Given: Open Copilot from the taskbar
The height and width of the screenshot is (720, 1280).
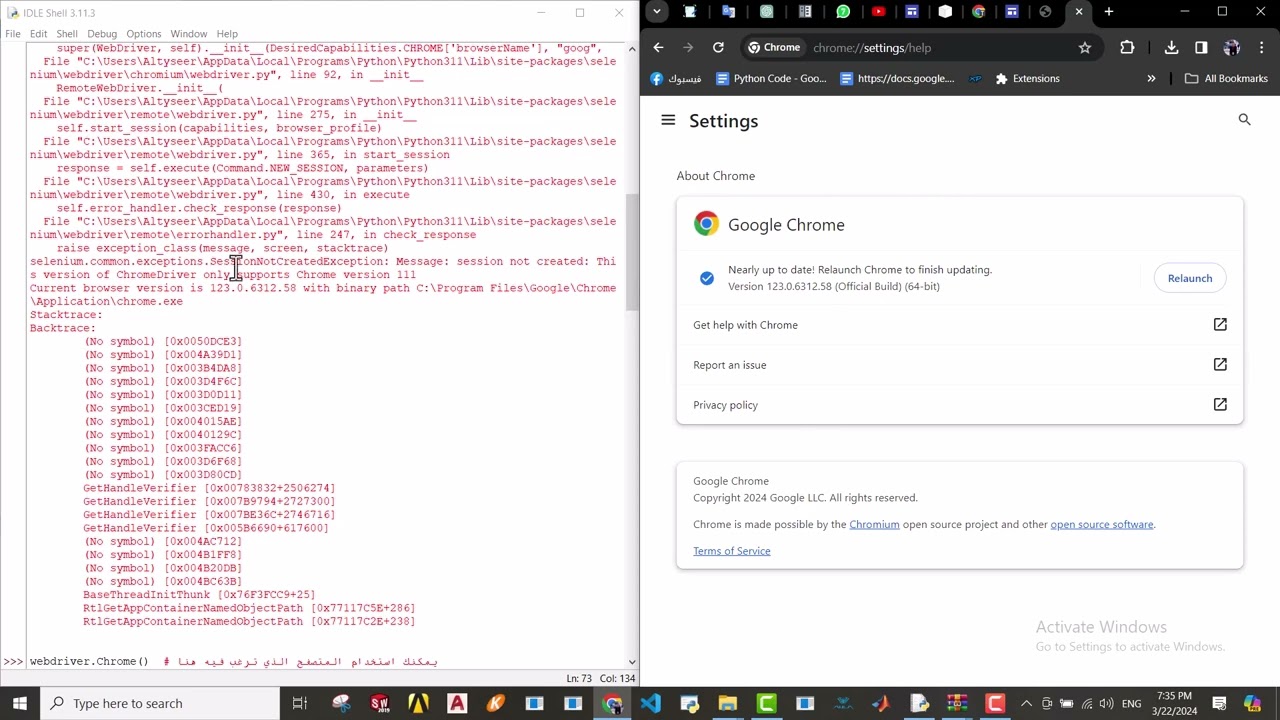Looking at the screenshot, I should (1253, 703).
